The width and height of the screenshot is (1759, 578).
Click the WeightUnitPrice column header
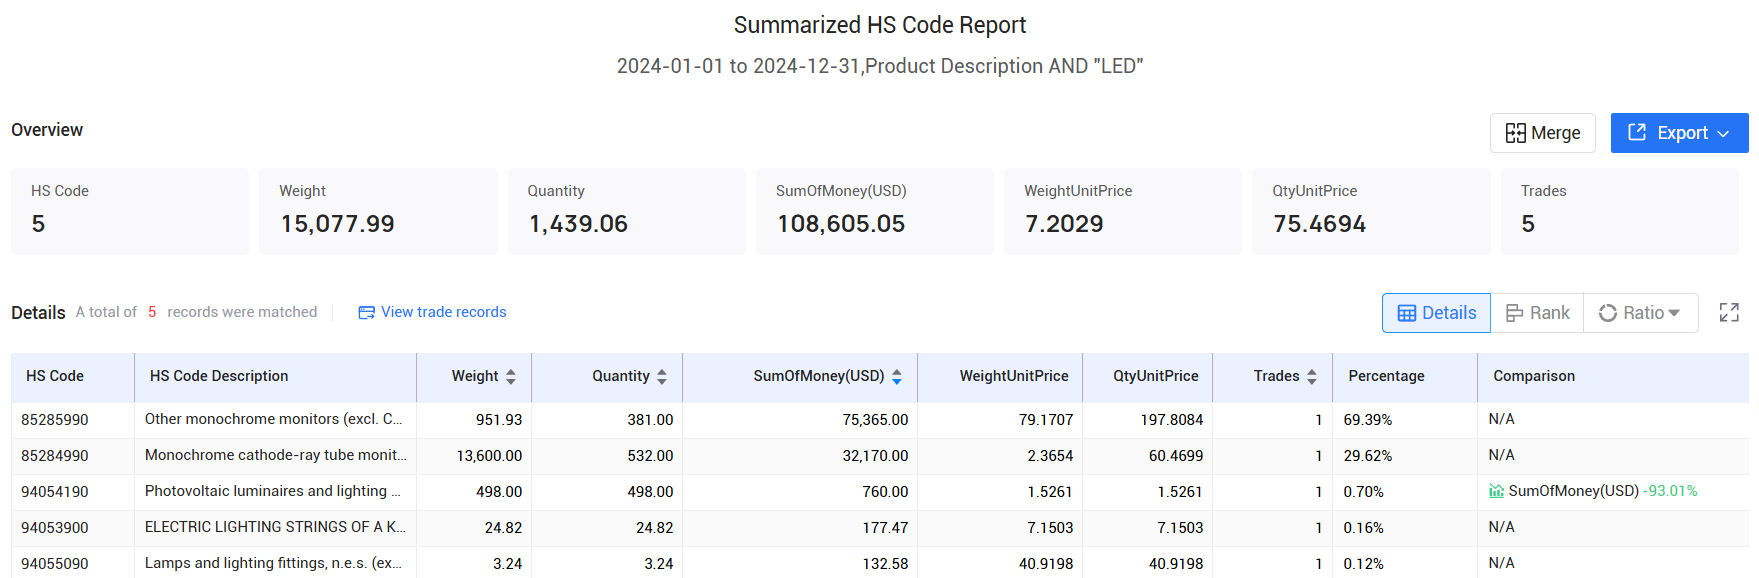point(1000,377)
